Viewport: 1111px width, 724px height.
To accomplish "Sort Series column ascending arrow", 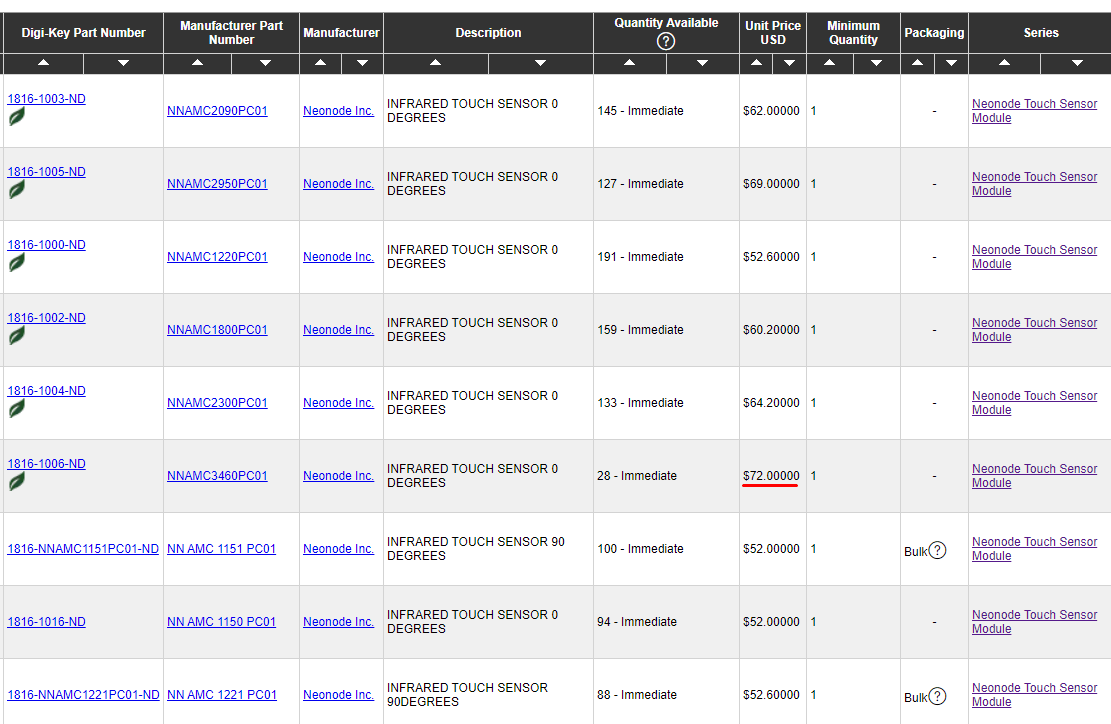I will [x=1005, y=64].
